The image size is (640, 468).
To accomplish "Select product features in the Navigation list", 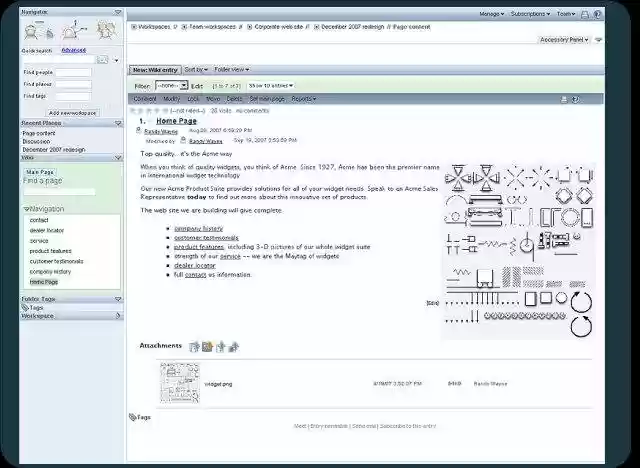I will point(50,251).
